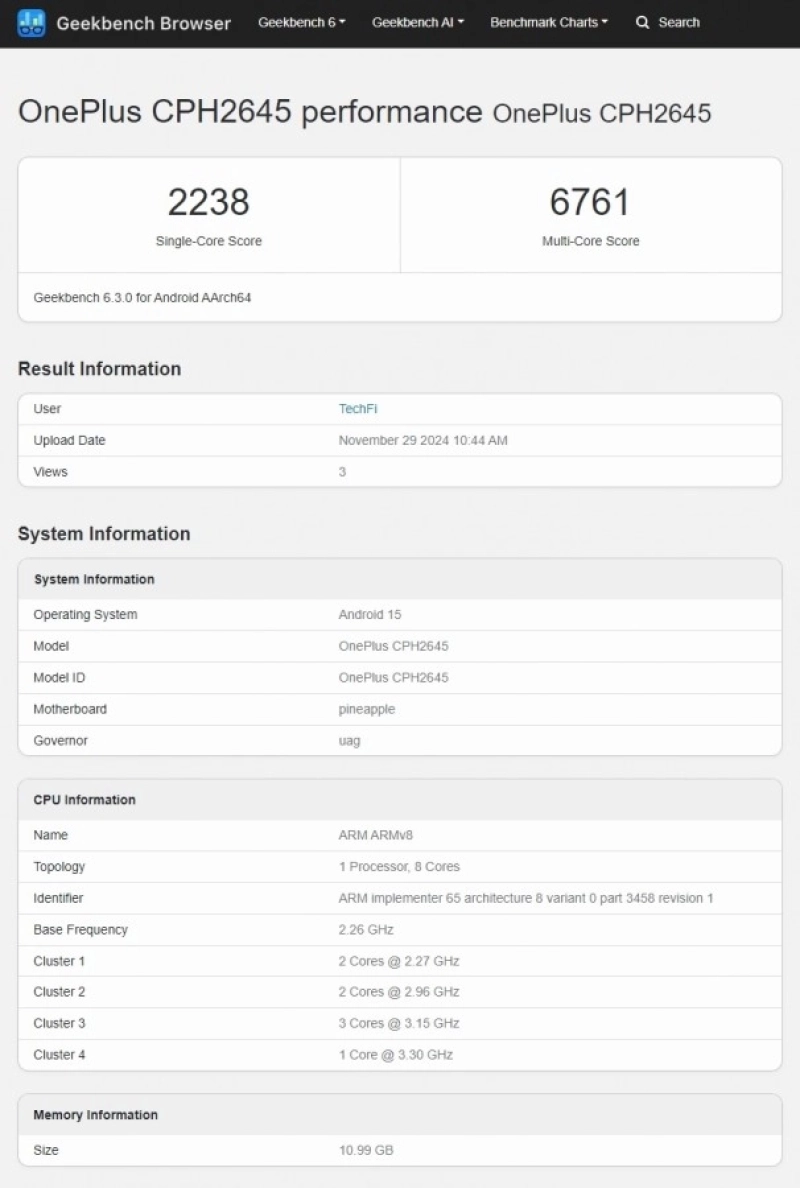Select base frequency 2.26 GHz

coord(366,930)
